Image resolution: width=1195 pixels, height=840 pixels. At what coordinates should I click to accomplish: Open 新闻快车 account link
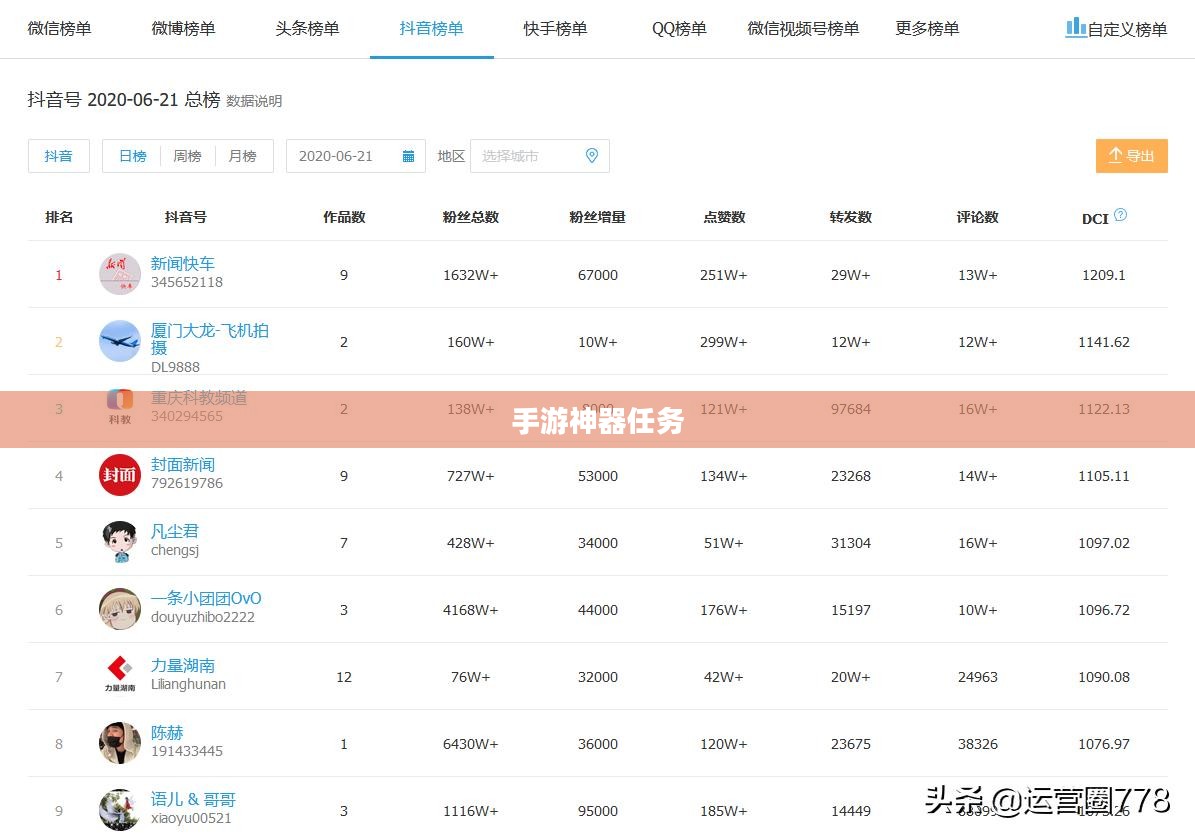point(183,264)
